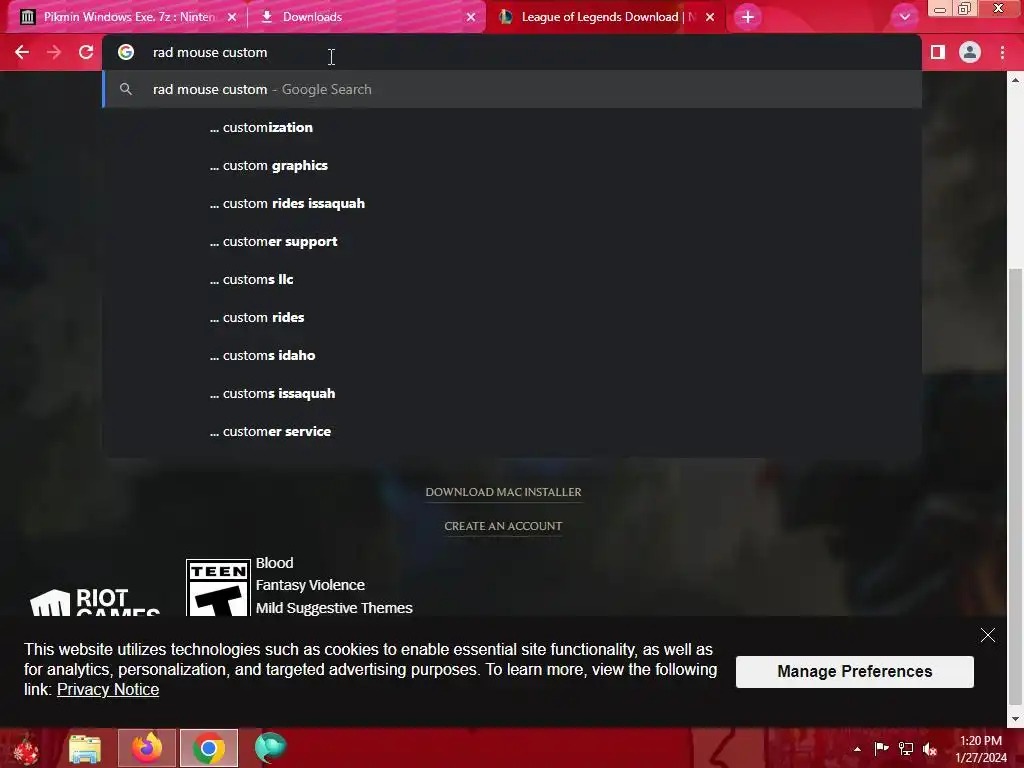The width and height of the screenshot is (1024, 768).
Task: Click the scrollbar up arrow
Action: point(1016,80)
